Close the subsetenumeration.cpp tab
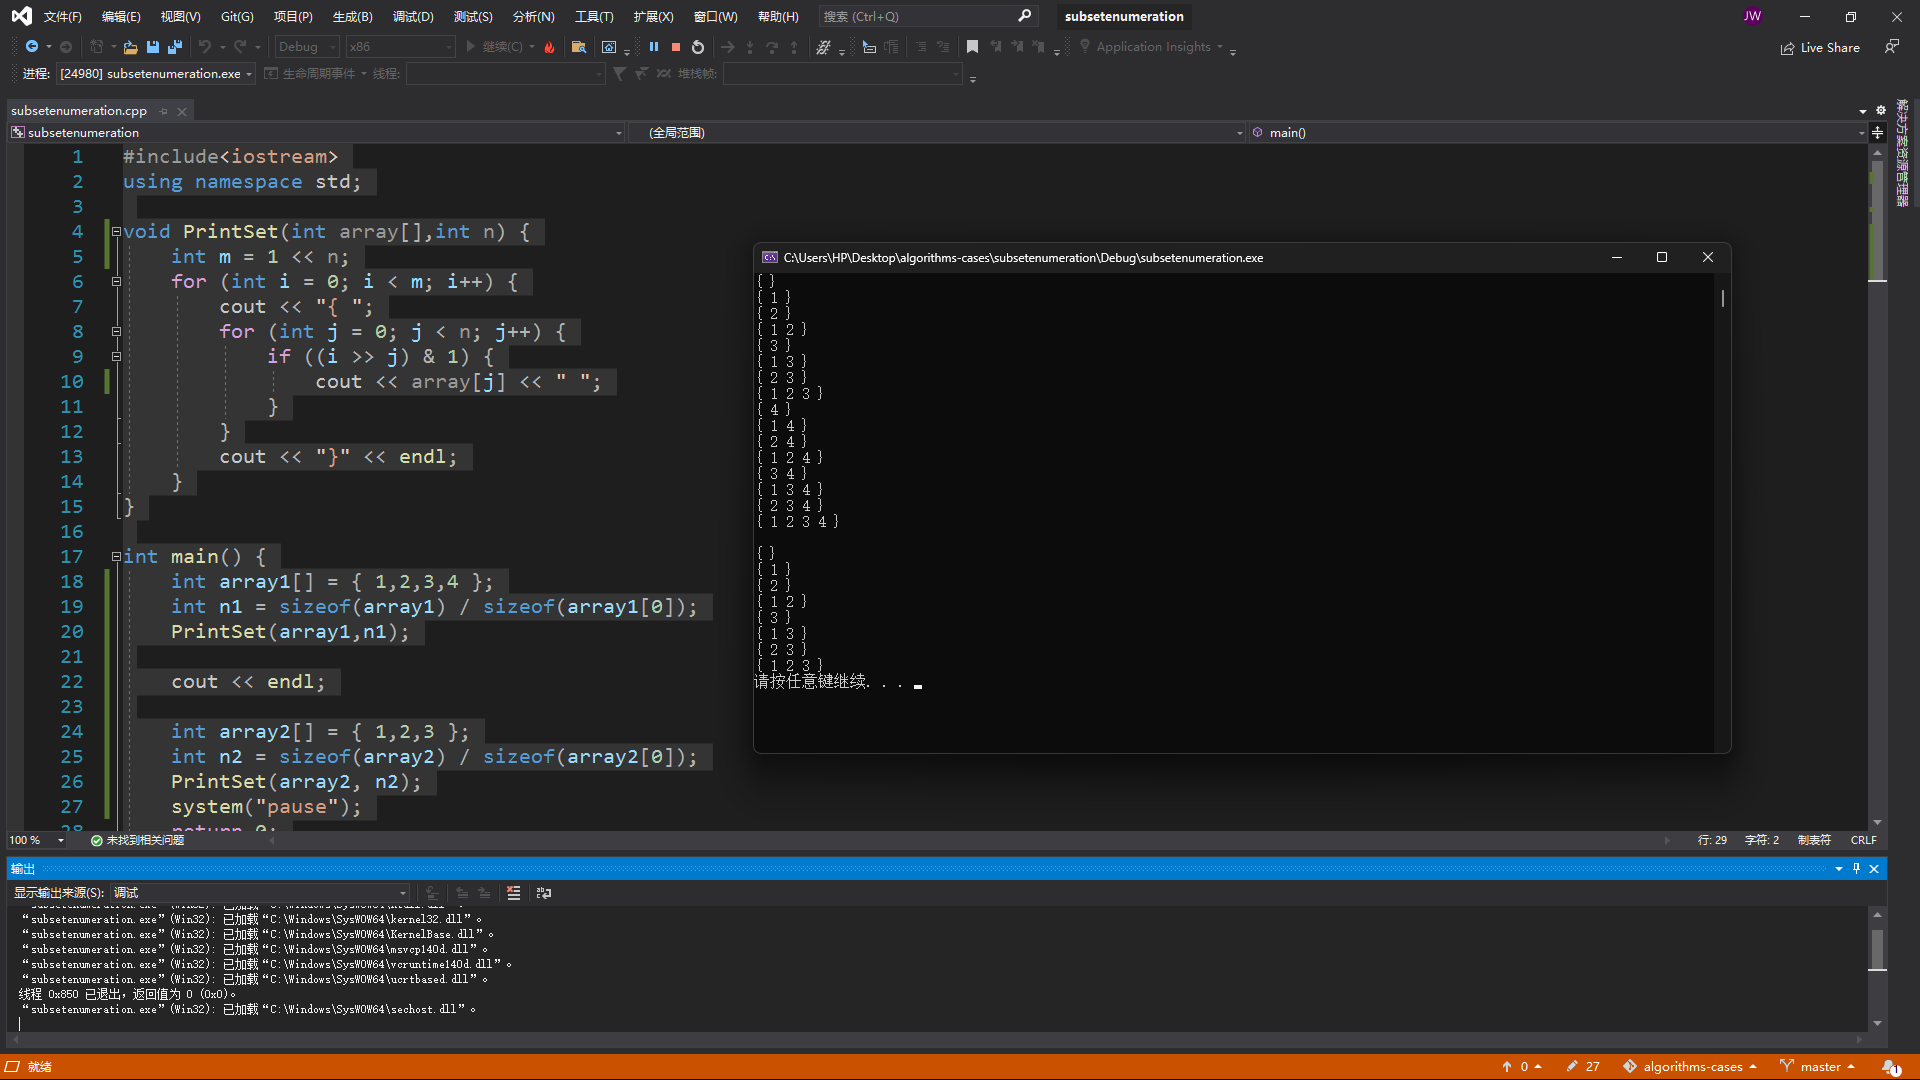The height and width of the screenshot is (1080, 1920). coord(182,111)
